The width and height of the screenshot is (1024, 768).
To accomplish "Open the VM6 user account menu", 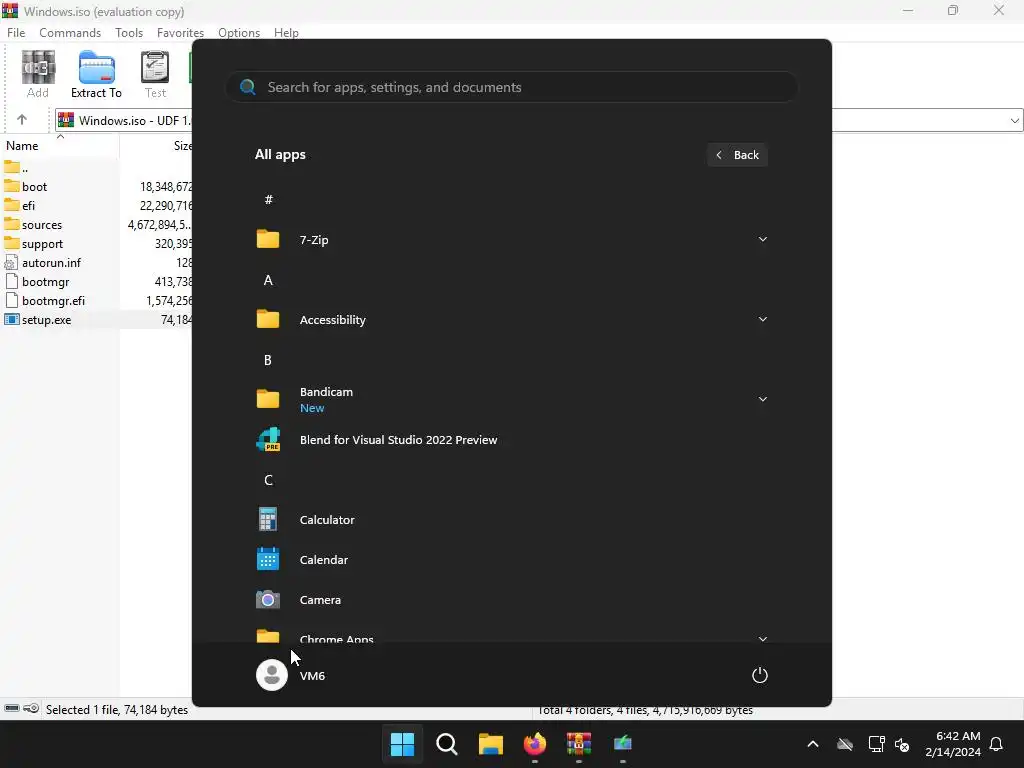I will (x=291, y=675).
